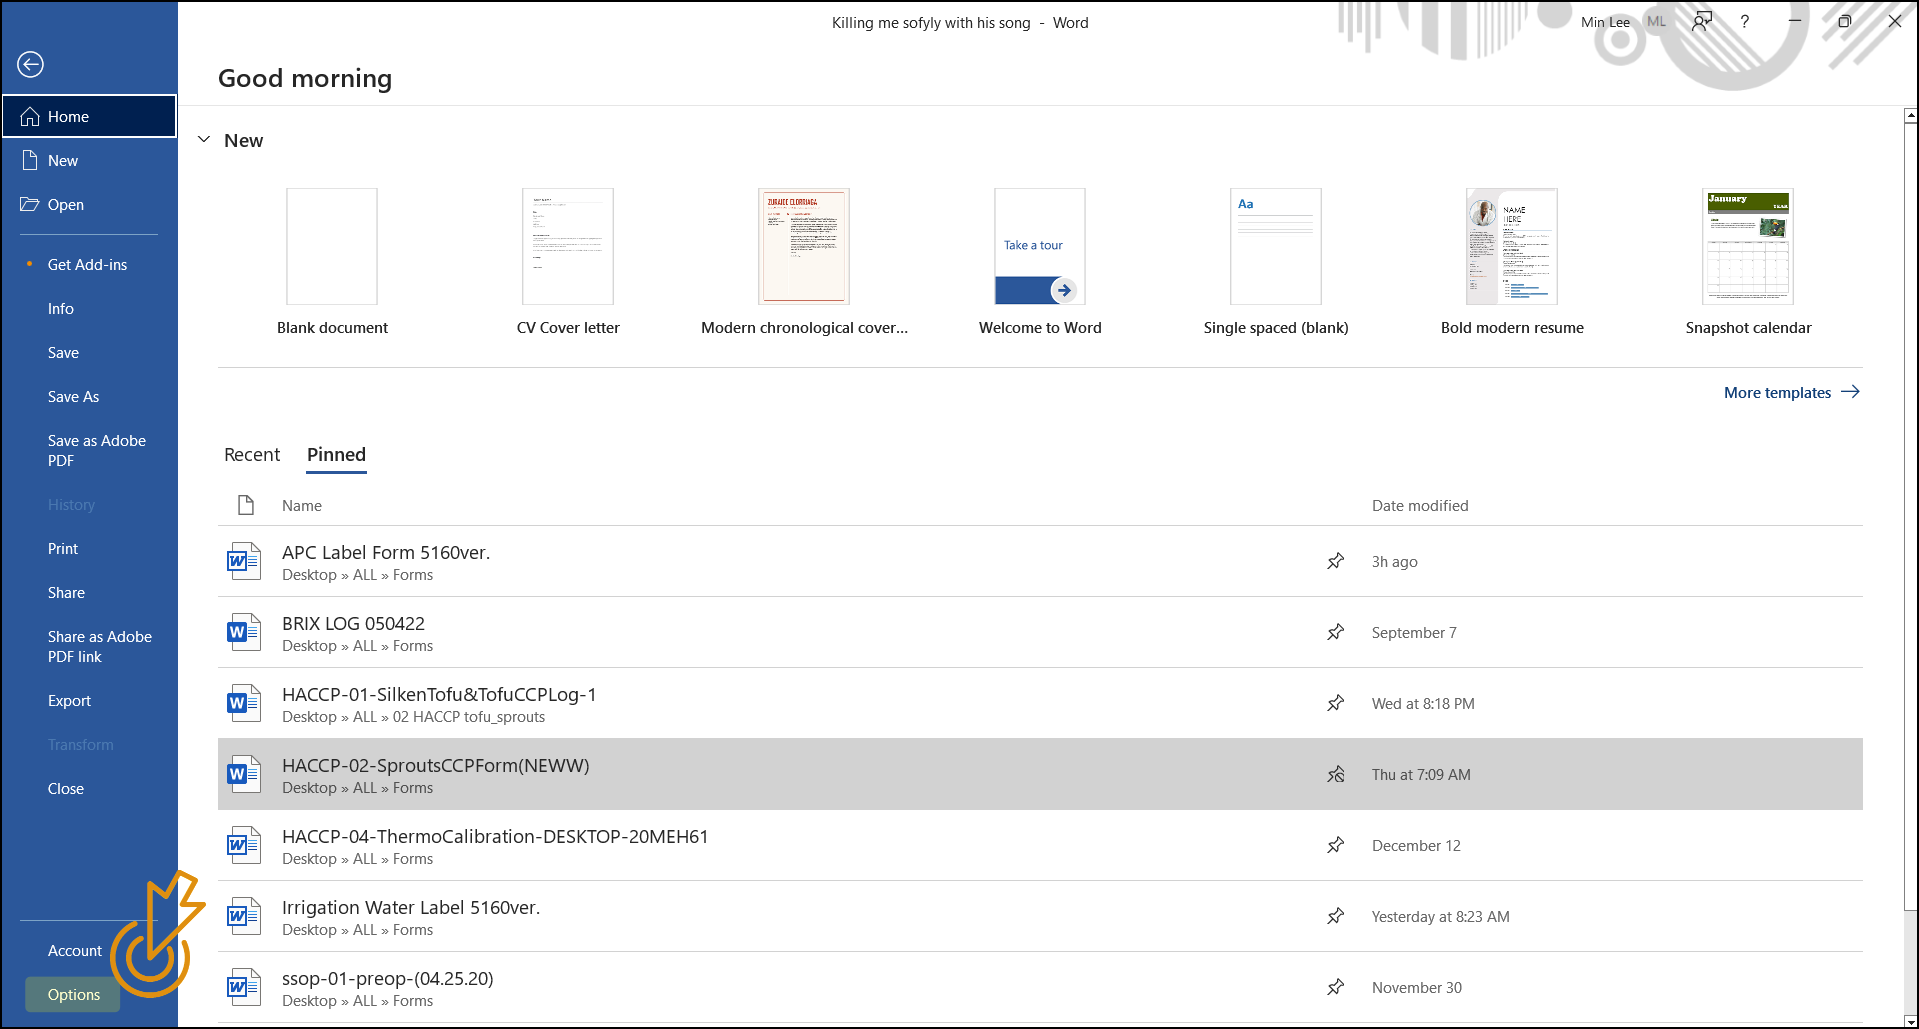Open the Home page in sidebar
This screenshot has height=1029, width=1919.
[89, 116]
